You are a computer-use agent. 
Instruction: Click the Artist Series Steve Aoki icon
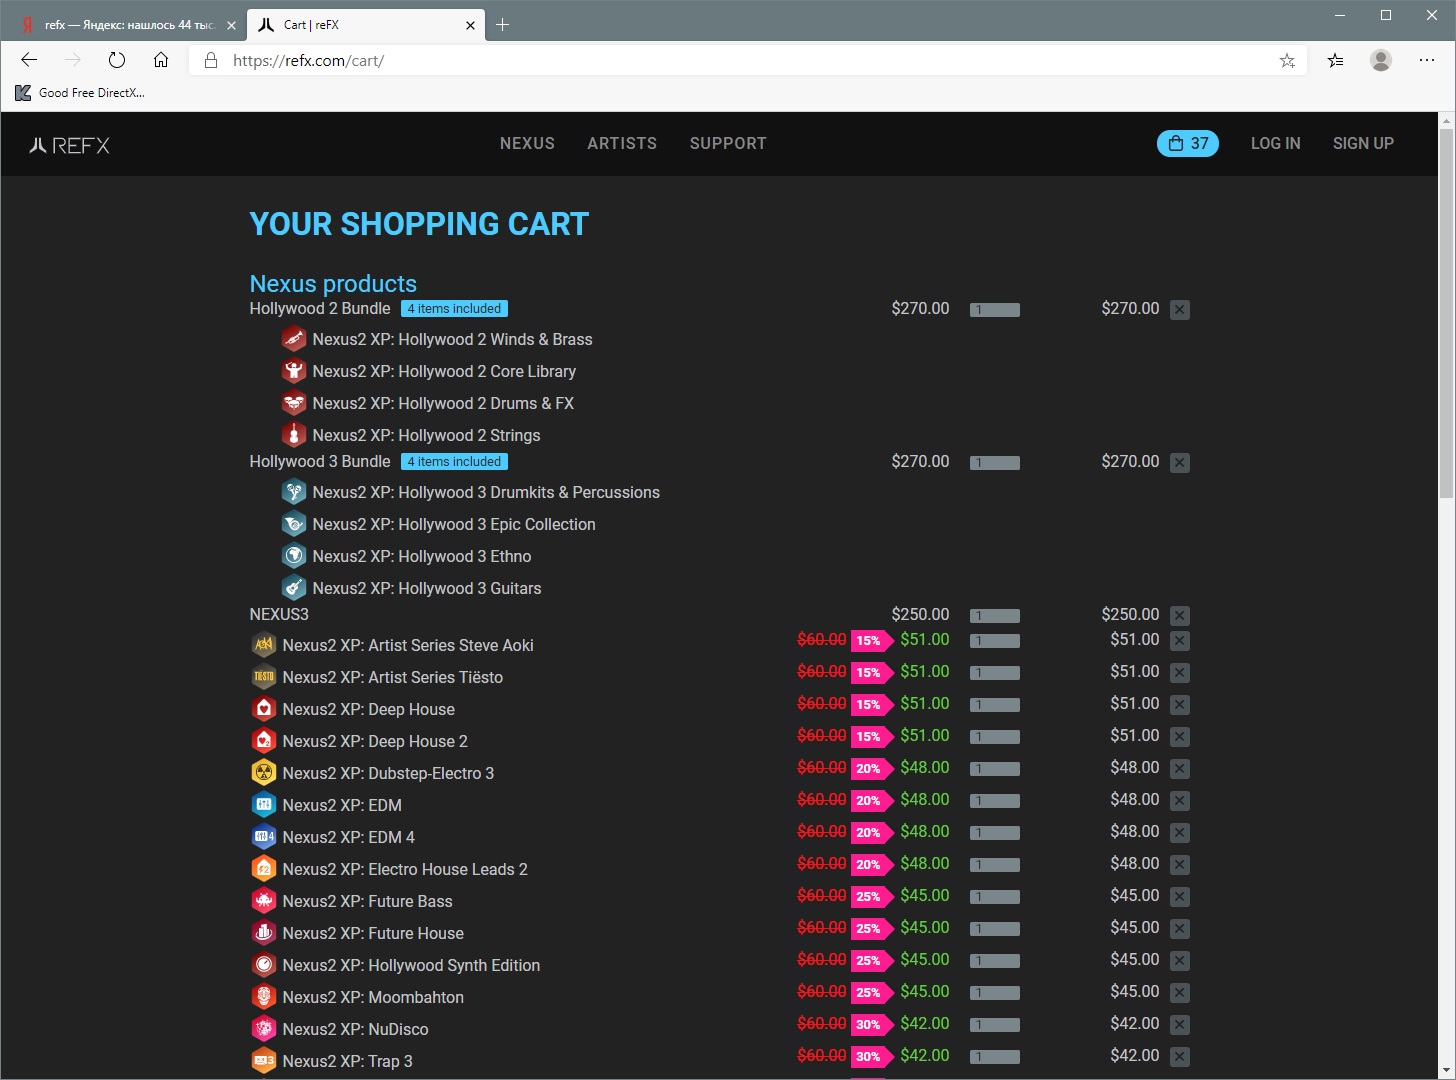[264, 645]
